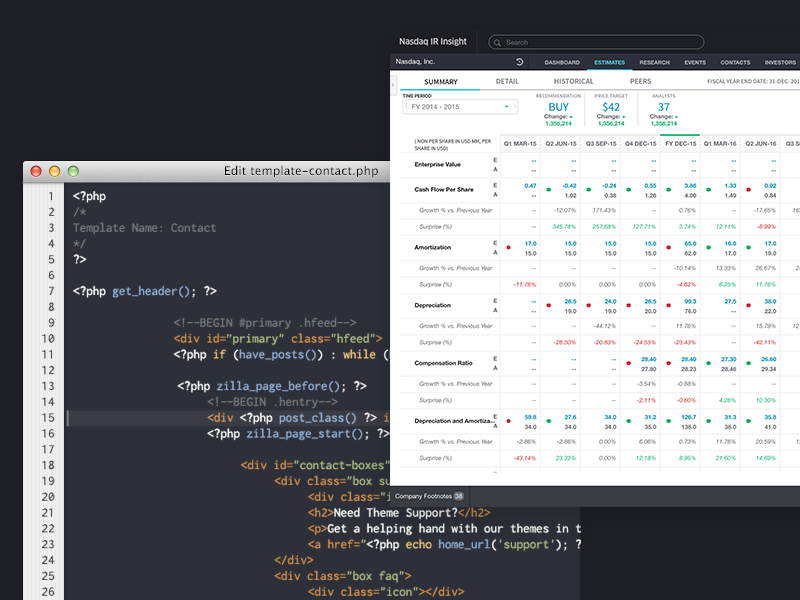The width and height of the screenshot is (800, 600).
Task: Click the 0.47 Cash Flow estimate value
Action: tap(530, 186)
